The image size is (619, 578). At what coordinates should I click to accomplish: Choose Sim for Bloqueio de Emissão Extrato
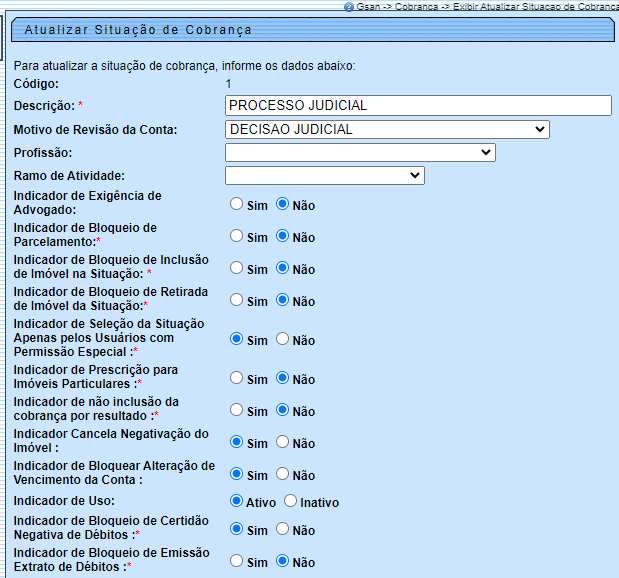click(236, 561)
